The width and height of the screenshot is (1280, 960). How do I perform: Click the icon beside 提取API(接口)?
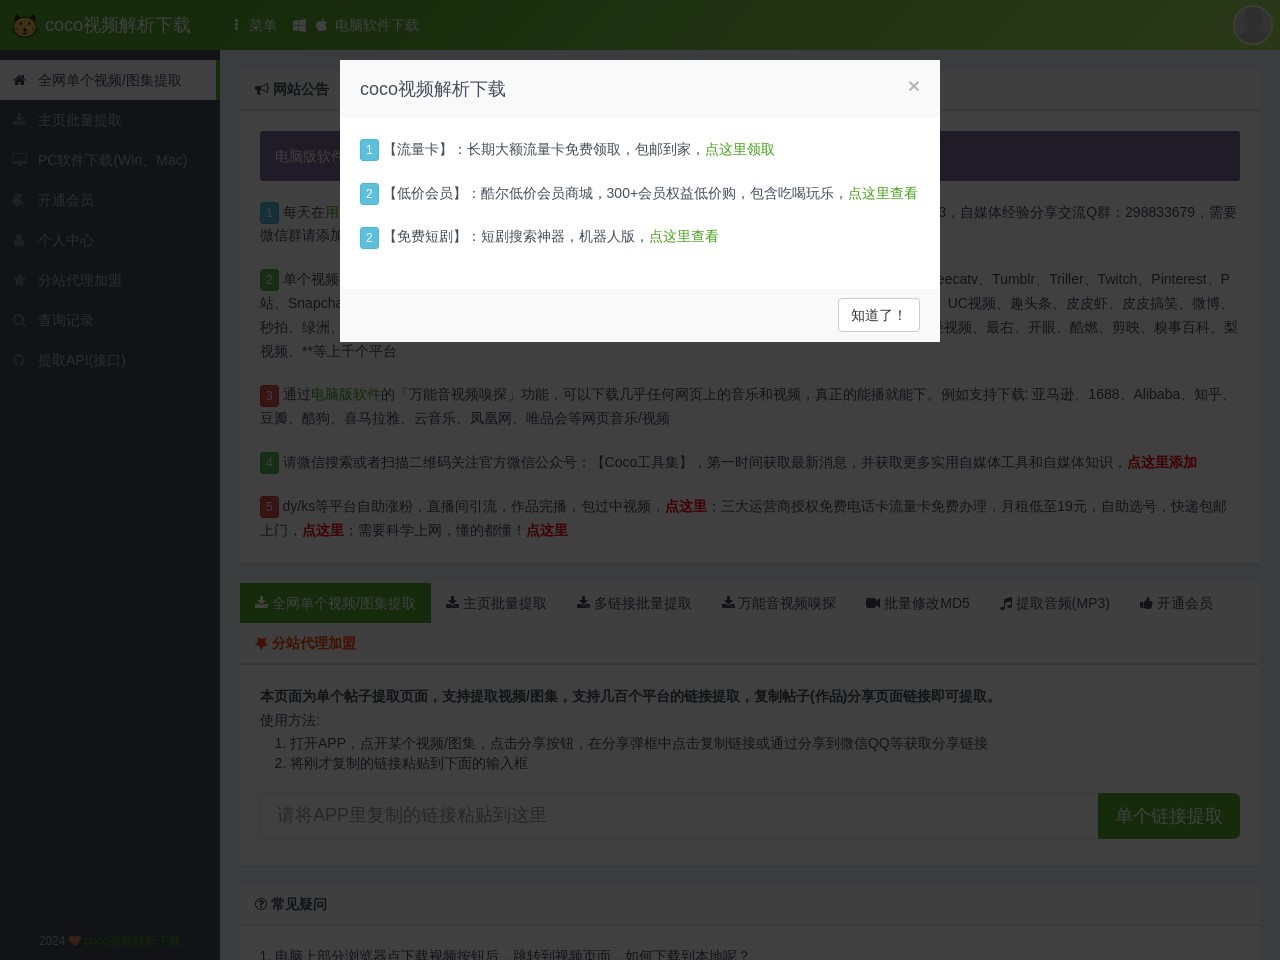point(19,360)
